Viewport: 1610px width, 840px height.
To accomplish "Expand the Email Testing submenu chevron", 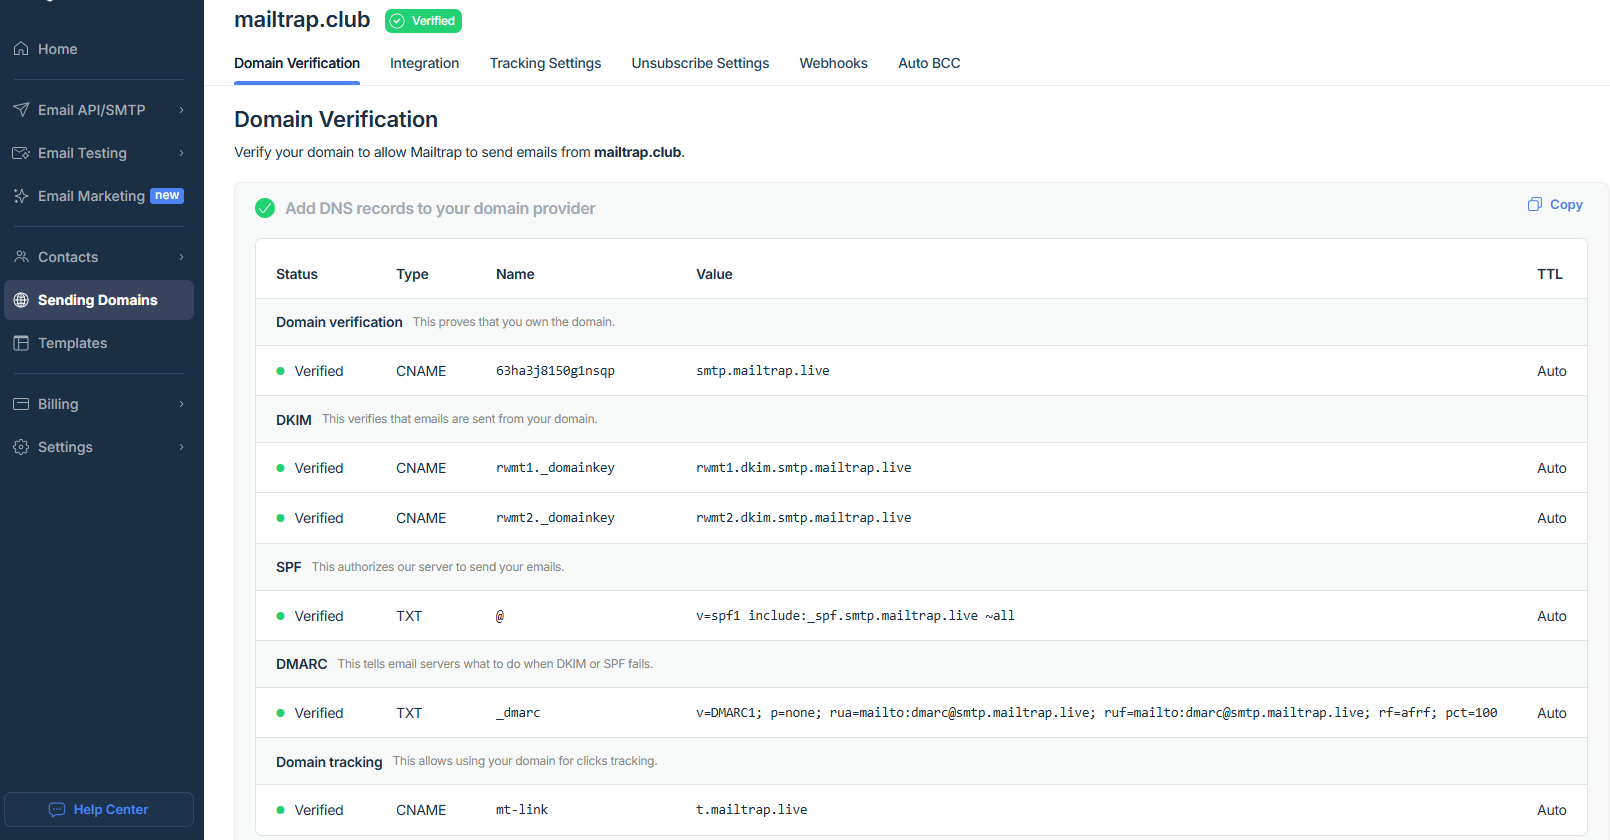I will click(181, 153).
